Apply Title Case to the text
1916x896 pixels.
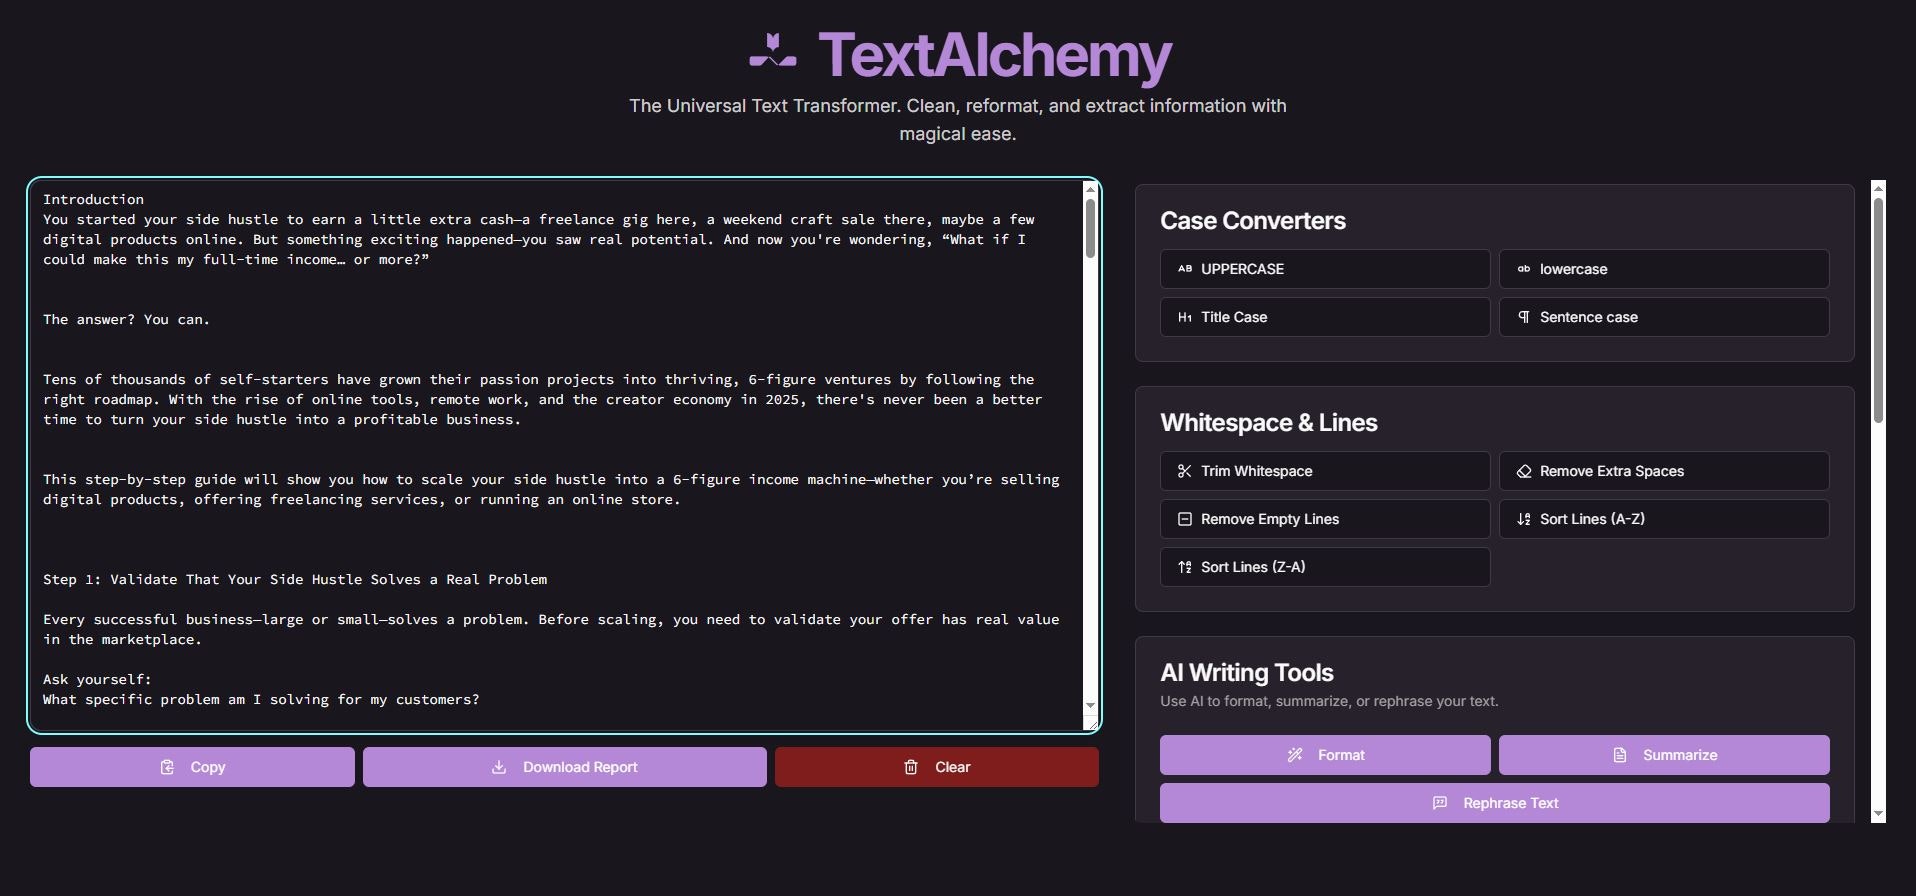1325,317
